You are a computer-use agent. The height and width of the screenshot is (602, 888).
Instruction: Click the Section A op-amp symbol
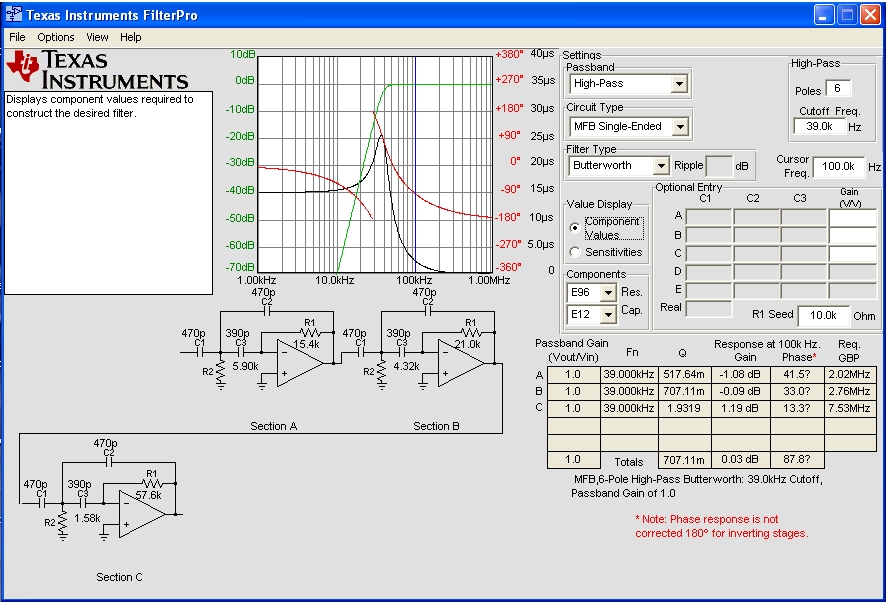tap(299, 364)
